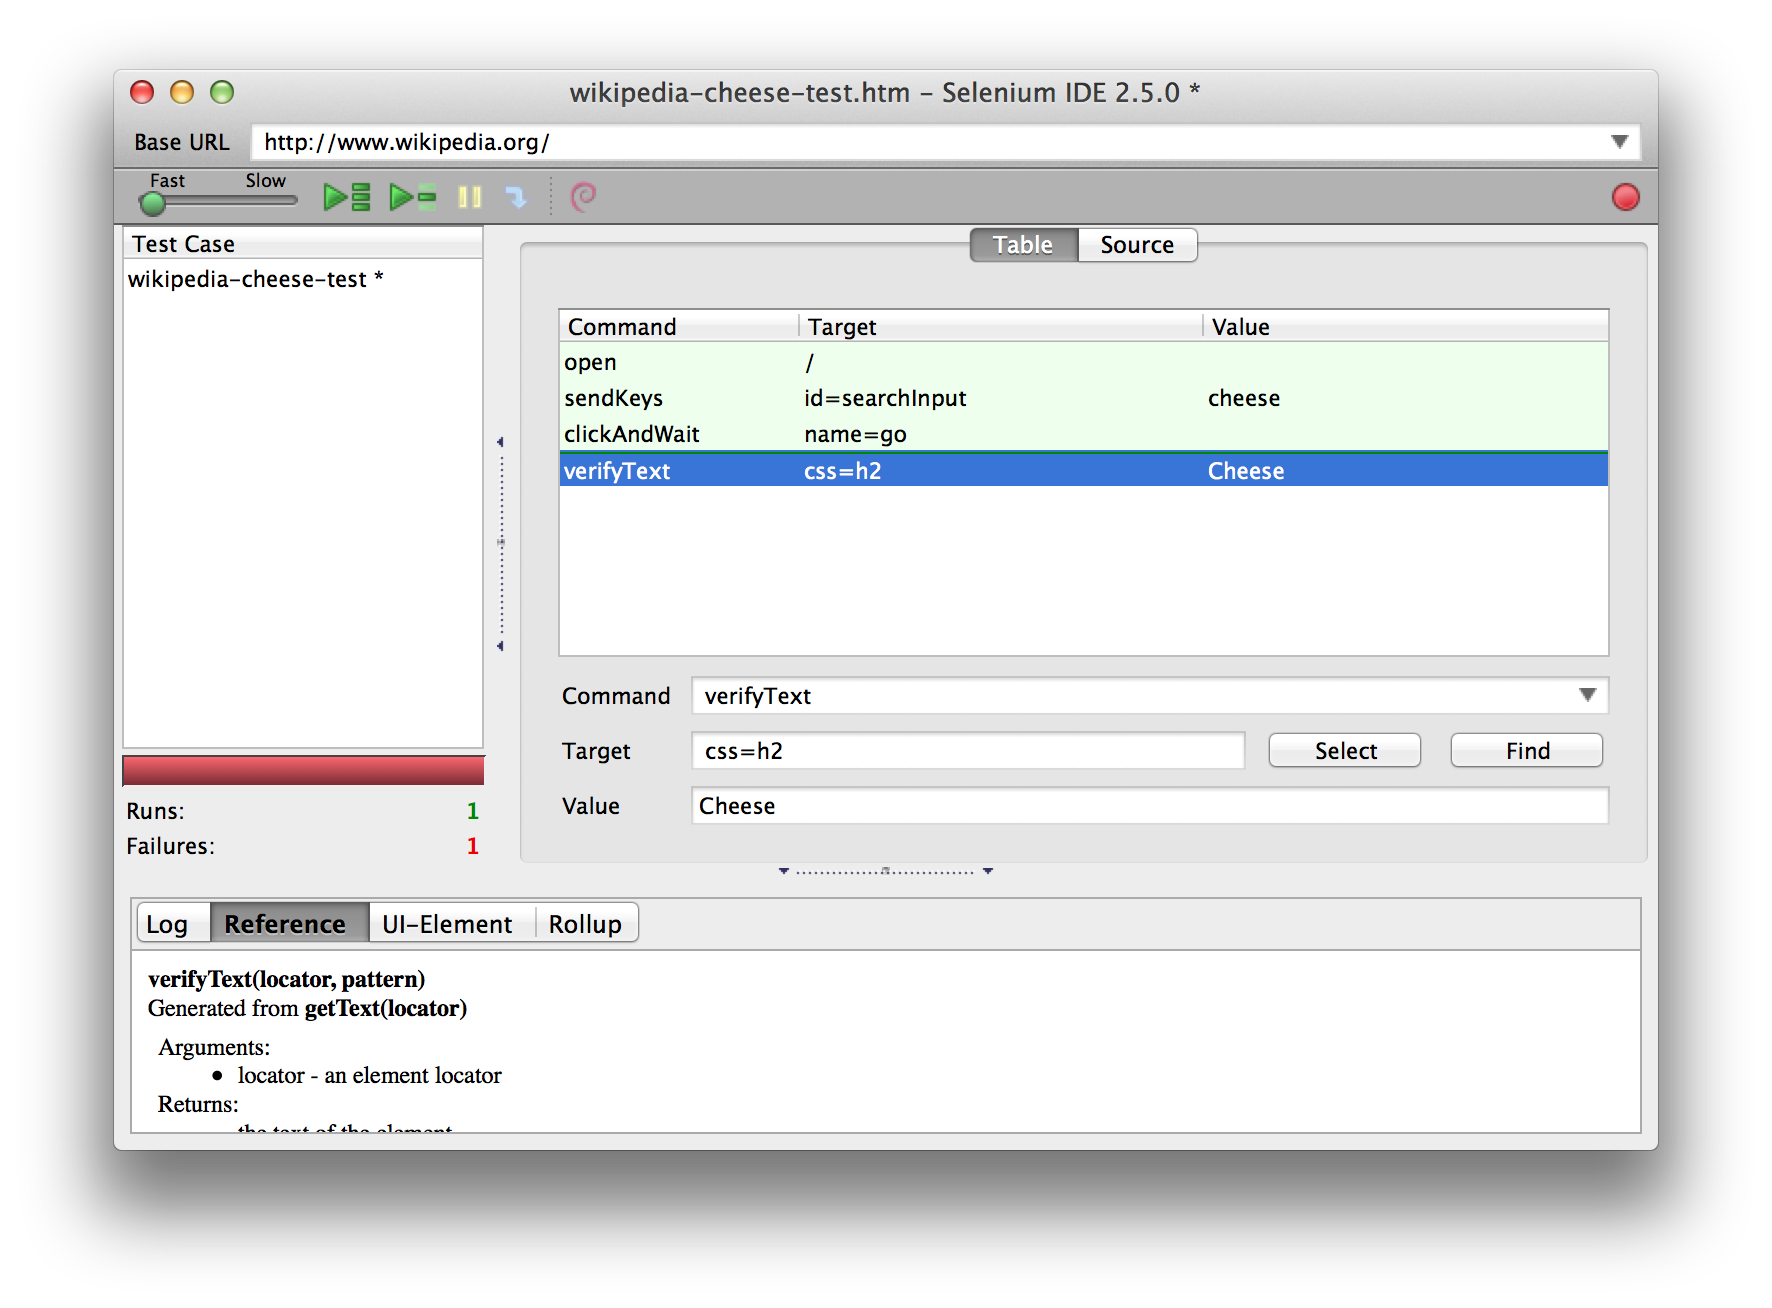Open the Rollup tab
1772x1308 pixels.
click(x=585, y=924)
